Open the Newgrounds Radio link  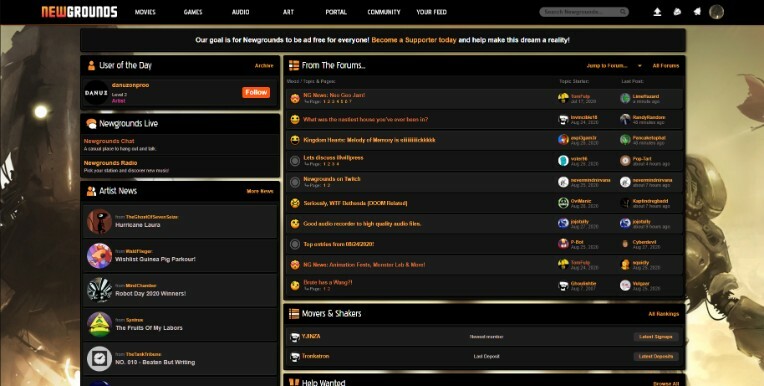(x=111, y=163)
